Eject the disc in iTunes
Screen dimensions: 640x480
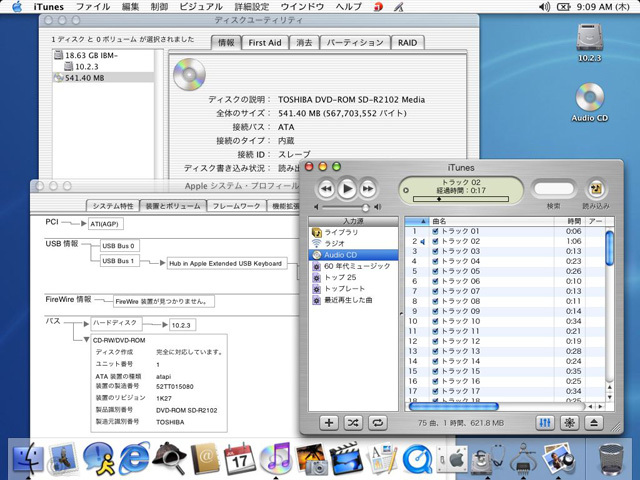[594, 423]
